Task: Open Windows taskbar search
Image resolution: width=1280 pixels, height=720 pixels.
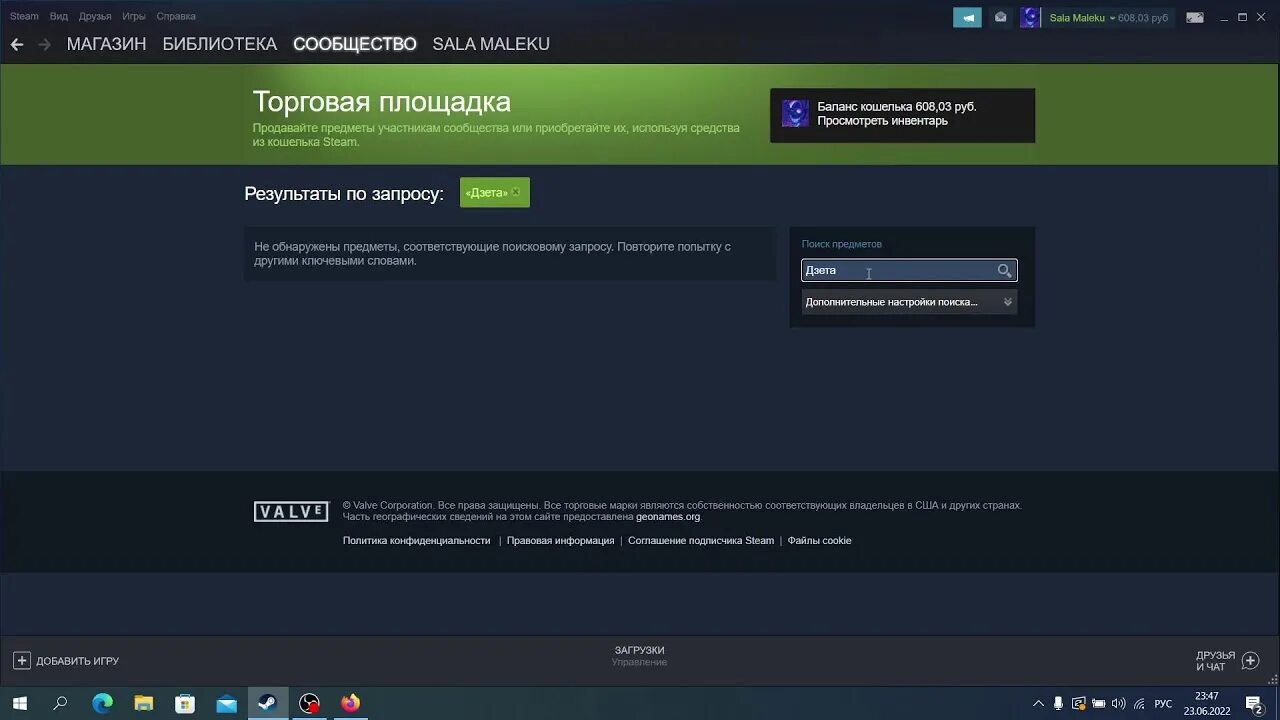Action: pos(60,703)
